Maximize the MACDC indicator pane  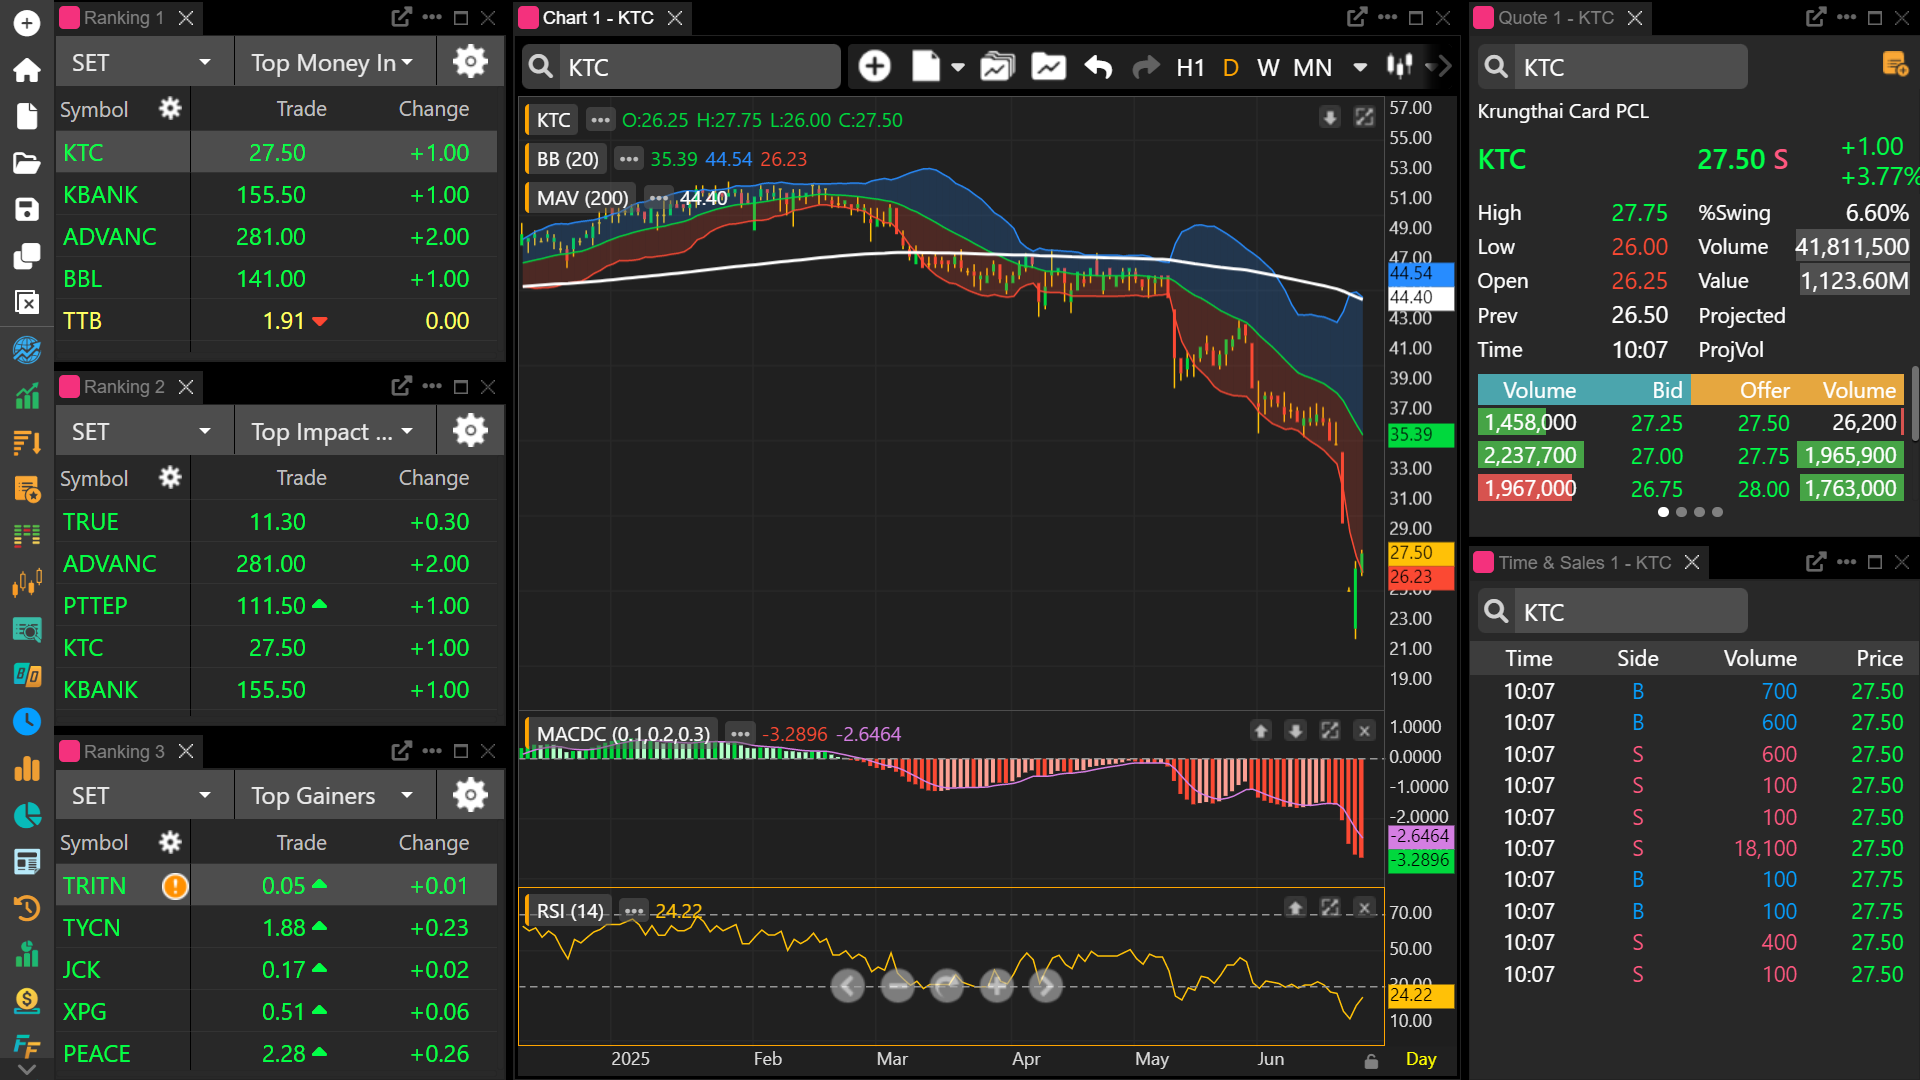[x=1329, y=731]
